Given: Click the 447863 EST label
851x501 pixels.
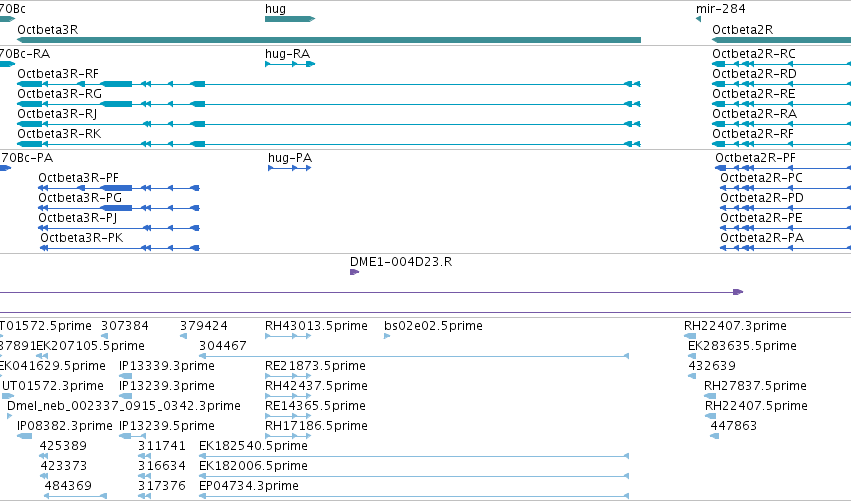Looking at the screenshot, I should pos(734,426).
